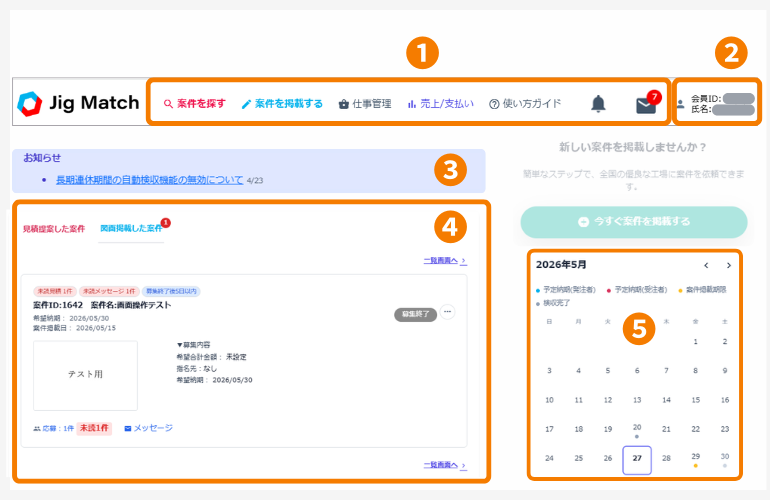Open 案件ID:1642 画面操作テスト title

coord(102,305)
